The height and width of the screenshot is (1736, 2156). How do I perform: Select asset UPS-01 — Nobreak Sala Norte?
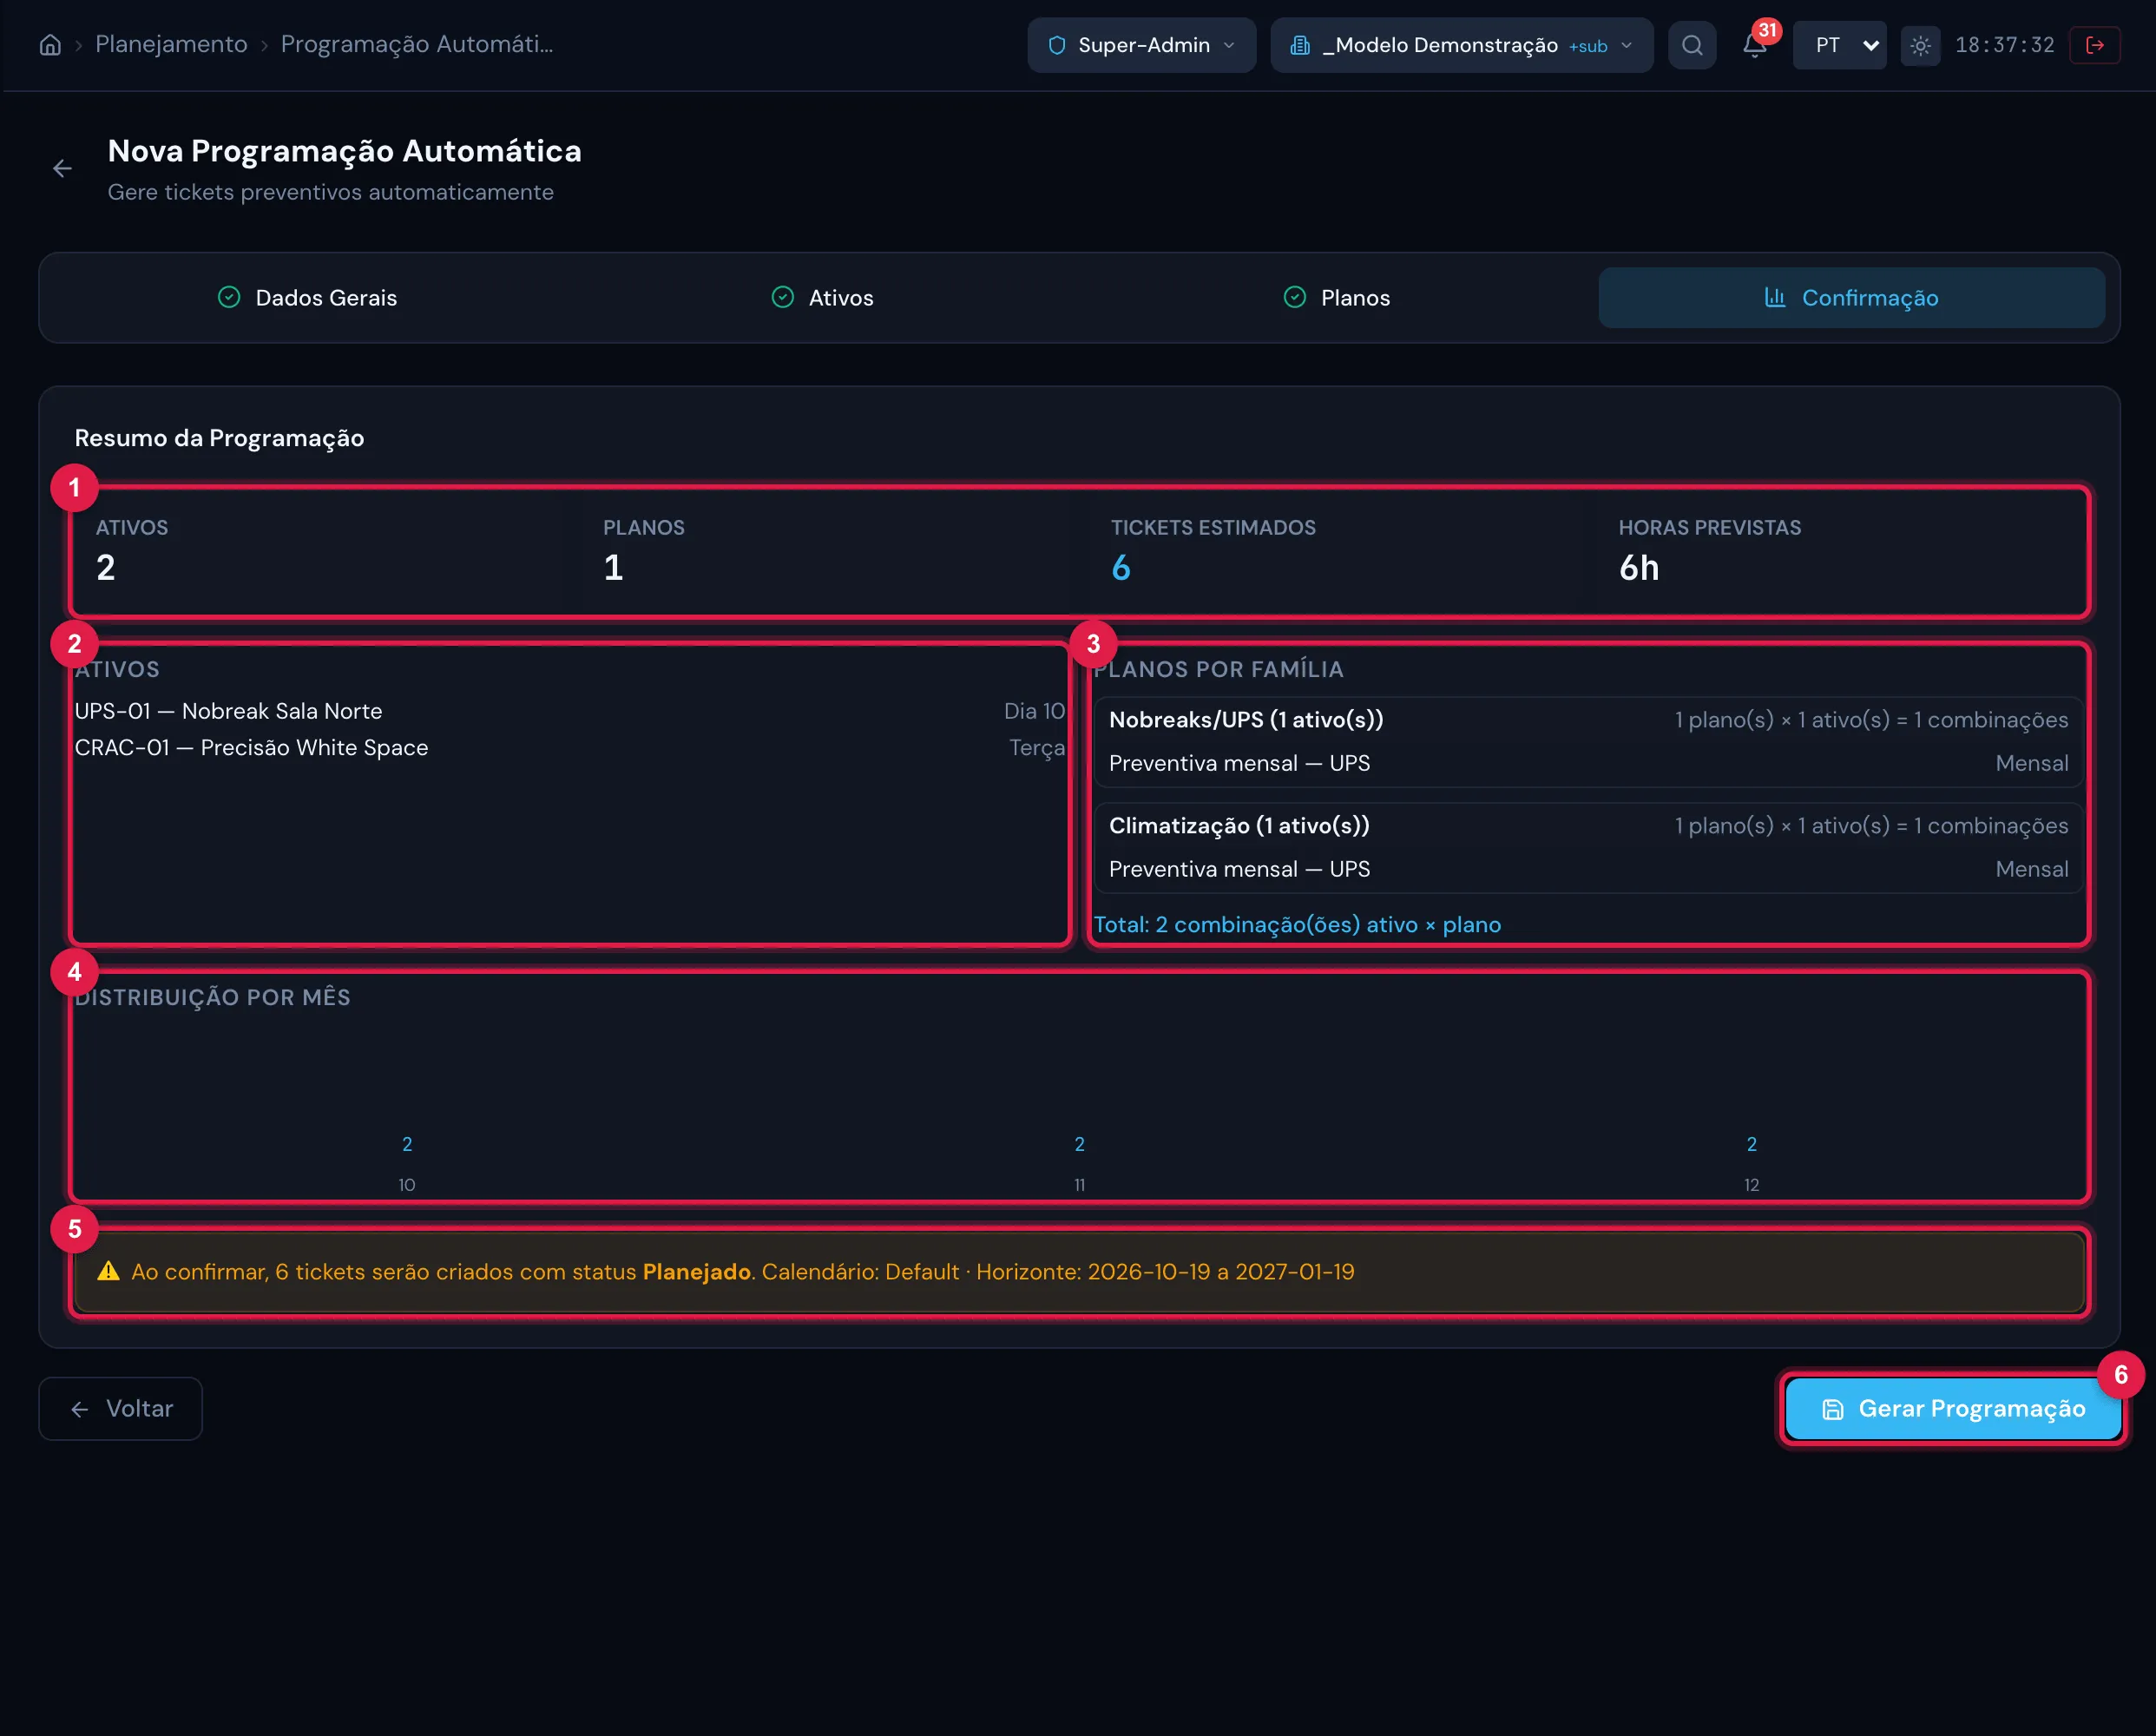click(x=570, y=711)
